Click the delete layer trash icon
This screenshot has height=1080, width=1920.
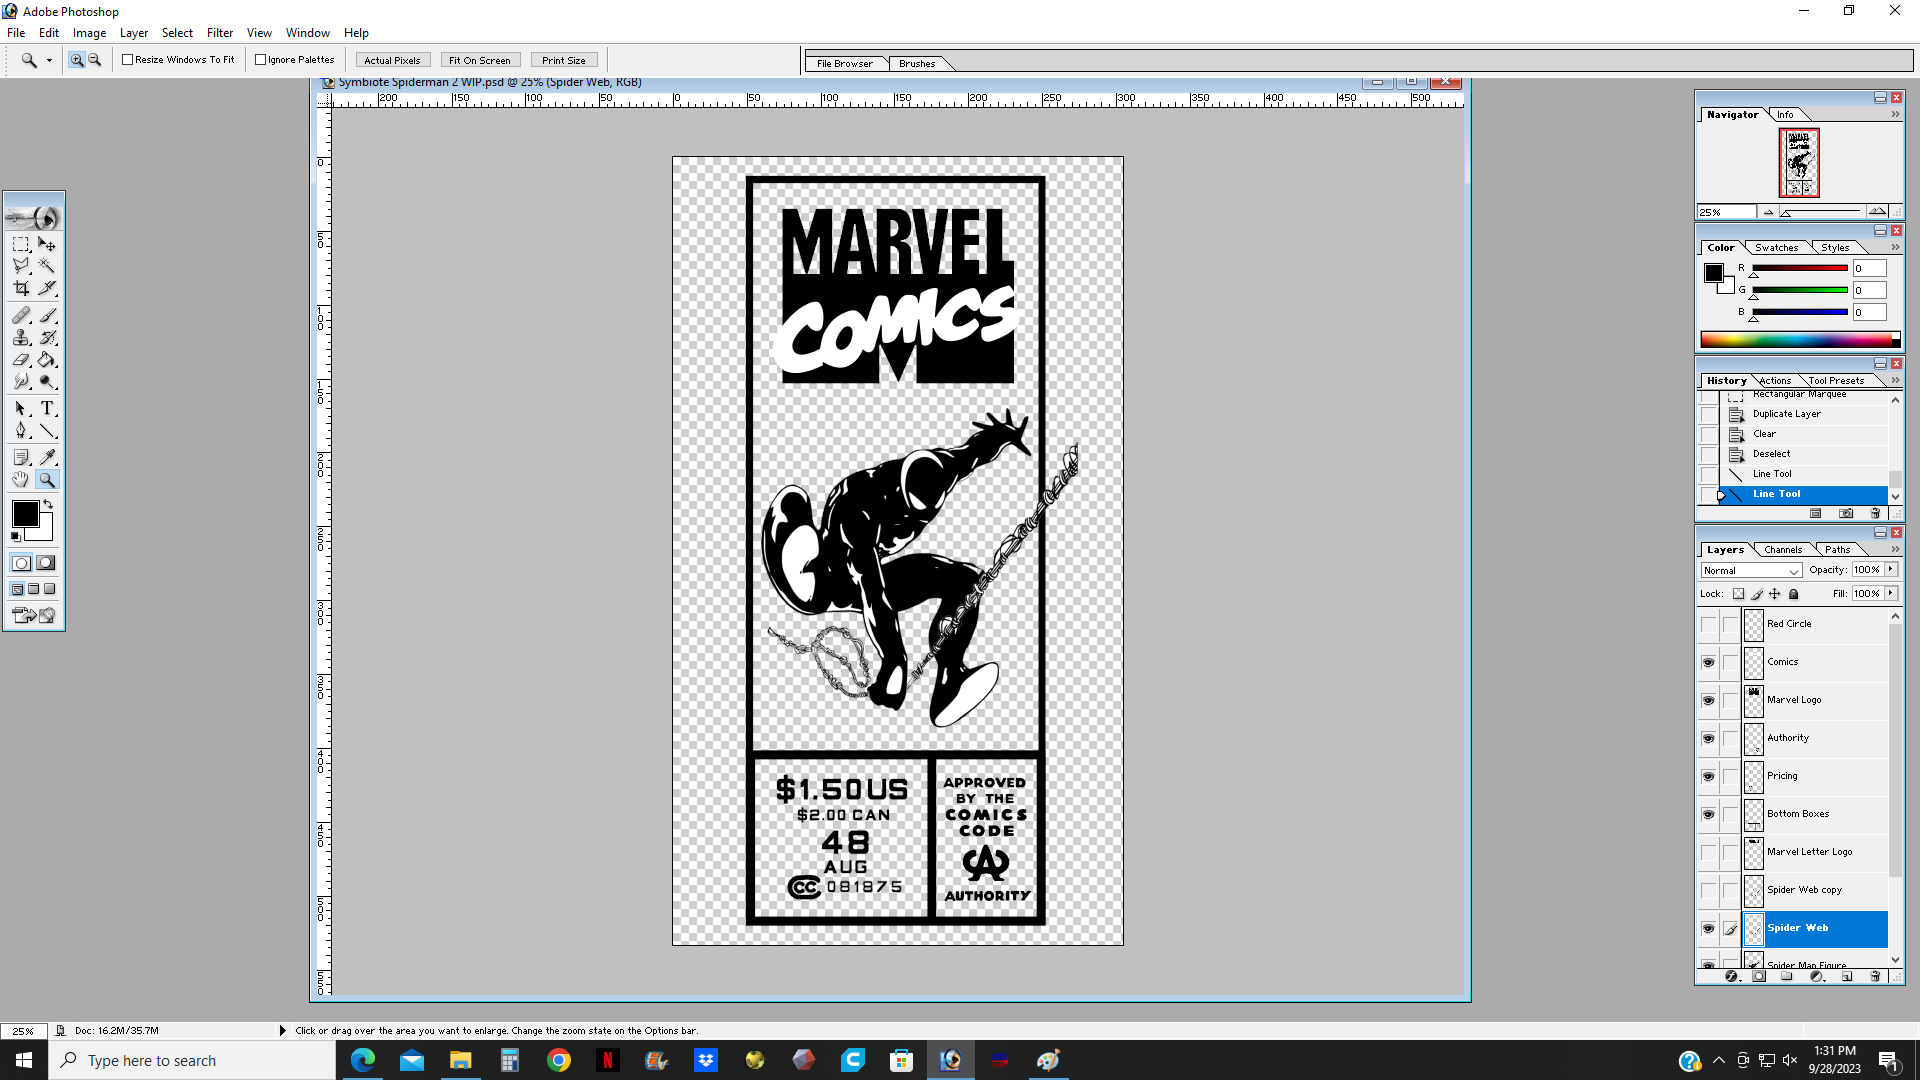(1875, 976)
